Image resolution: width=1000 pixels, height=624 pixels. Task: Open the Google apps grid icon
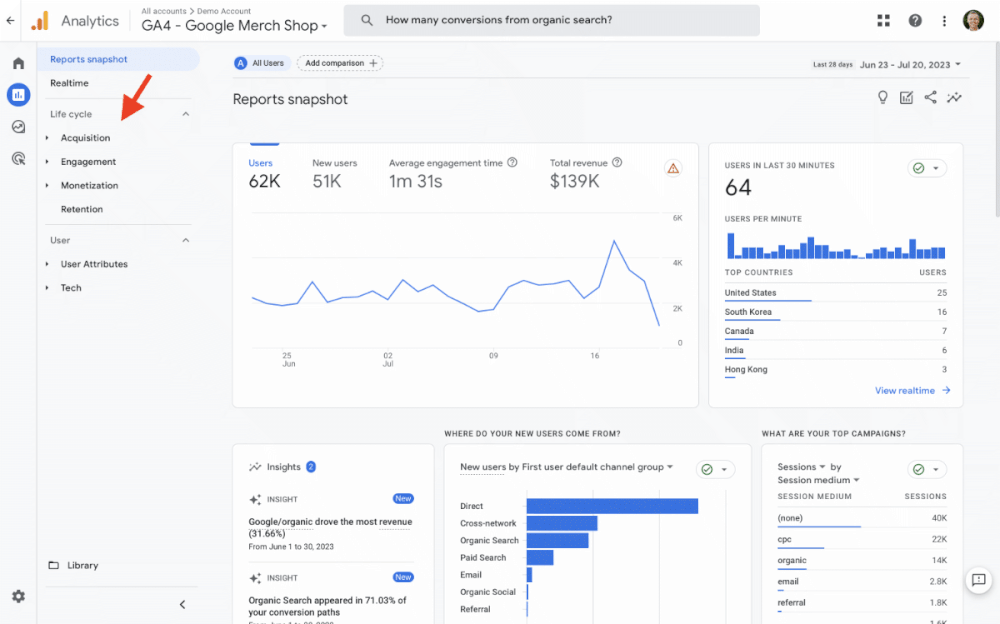(x=884, y=20)
